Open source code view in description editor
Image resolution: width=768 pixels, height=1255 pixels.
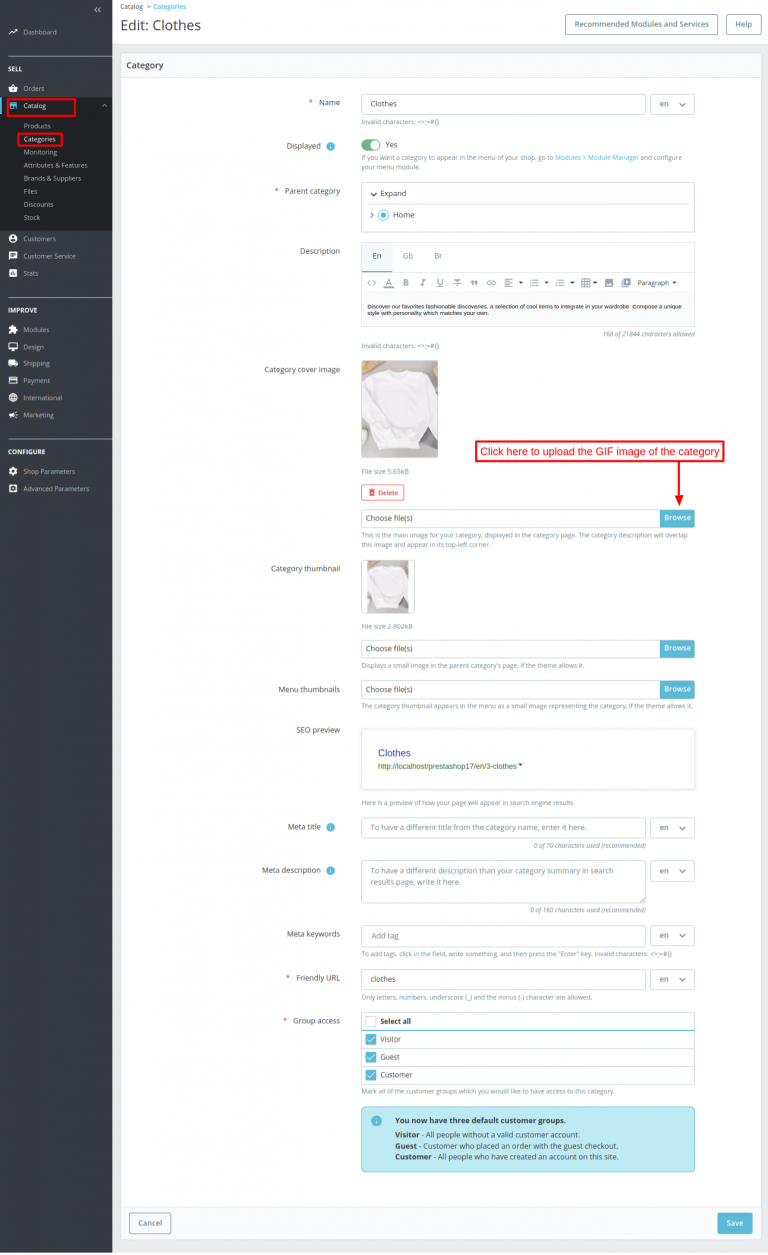point(372,282)
